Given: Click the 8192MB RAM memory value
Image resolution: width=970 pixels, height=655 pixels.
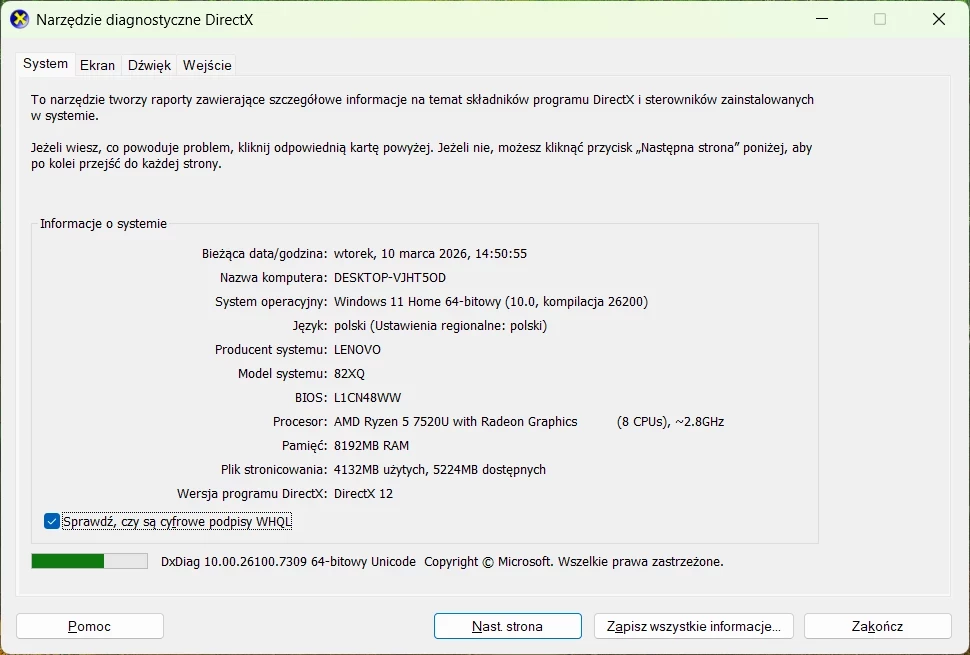Looking at the screenshot, I should (x=371, y=445).
